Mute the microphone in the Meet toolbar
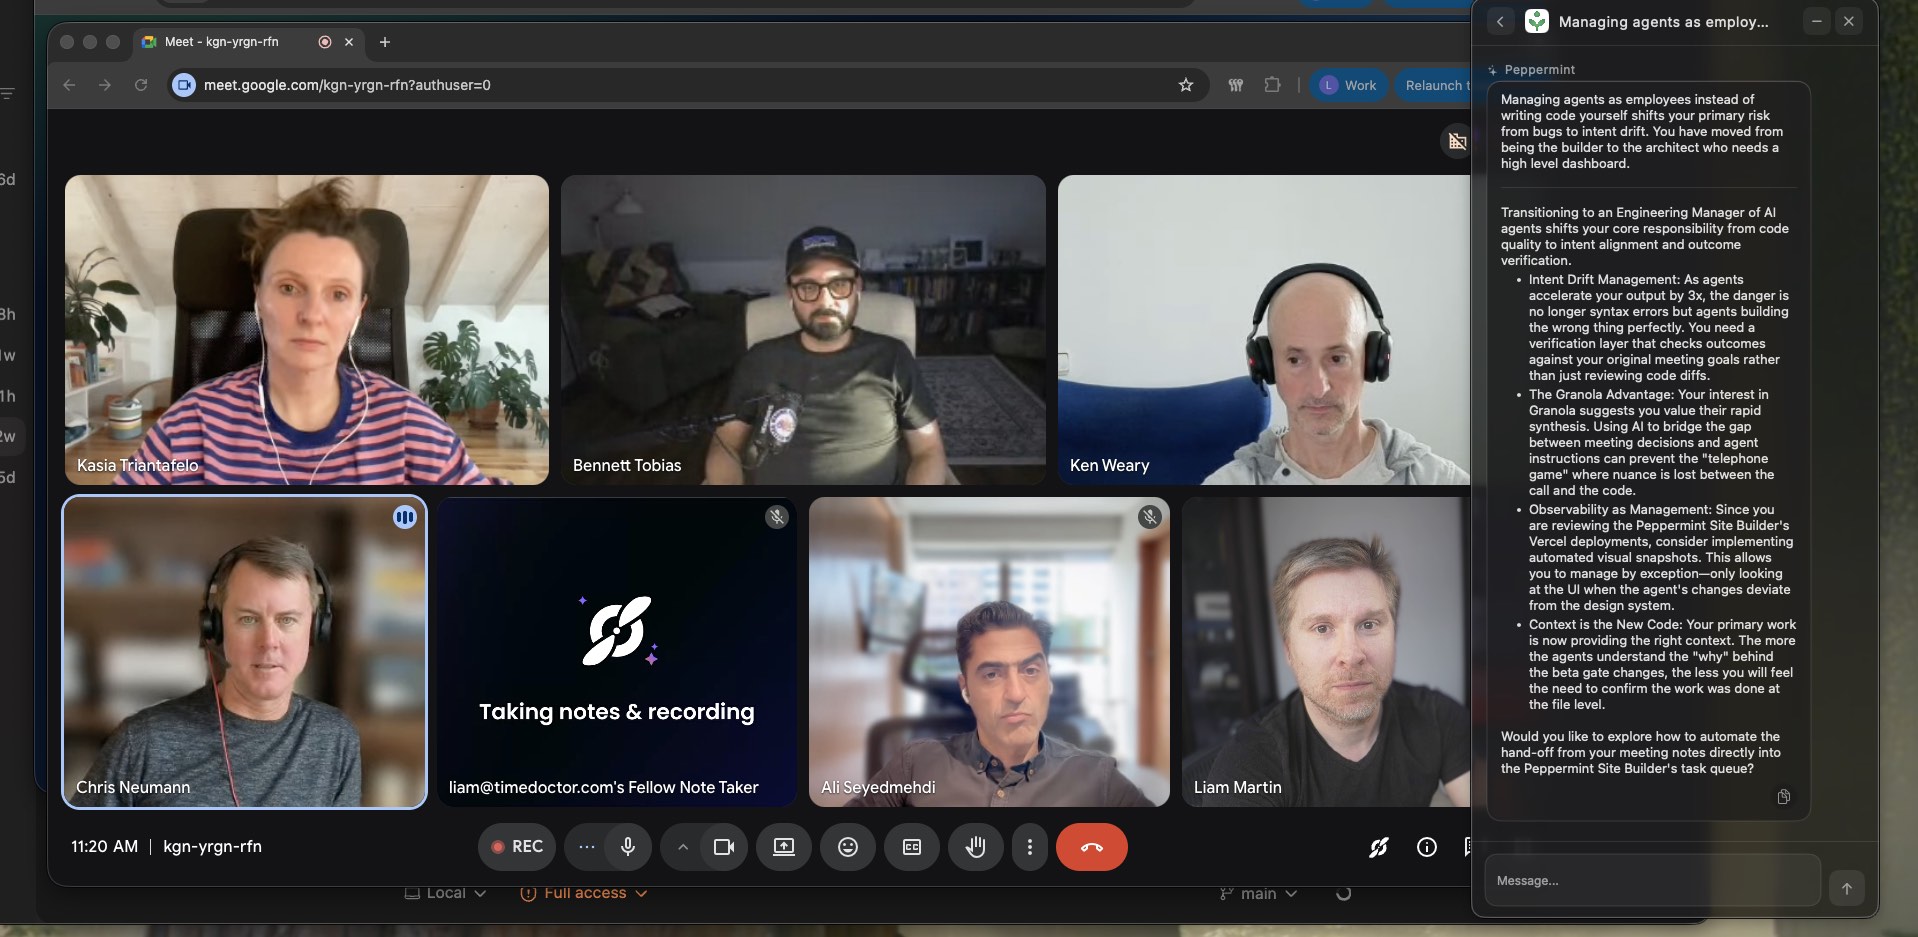Image resolution: width=1918 pixels, height=937 pixels. pyautogui.click(x=628, y=847)
